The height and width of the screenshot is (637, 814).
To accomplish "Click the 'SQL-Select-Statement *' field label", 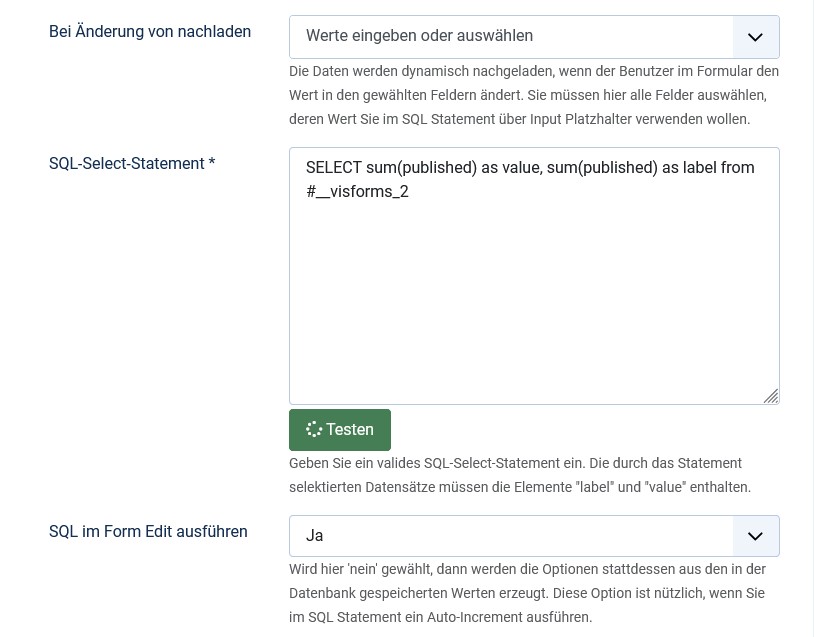I will [132, 163].
